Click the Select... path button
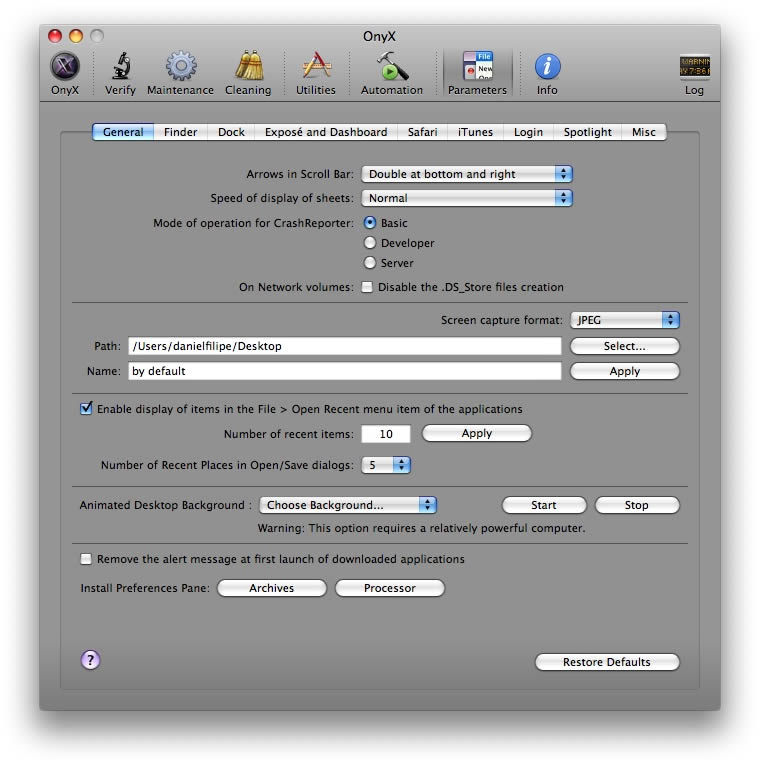Image resolution: width=760 pixels, height=765 pixels. tap(625, 346)
